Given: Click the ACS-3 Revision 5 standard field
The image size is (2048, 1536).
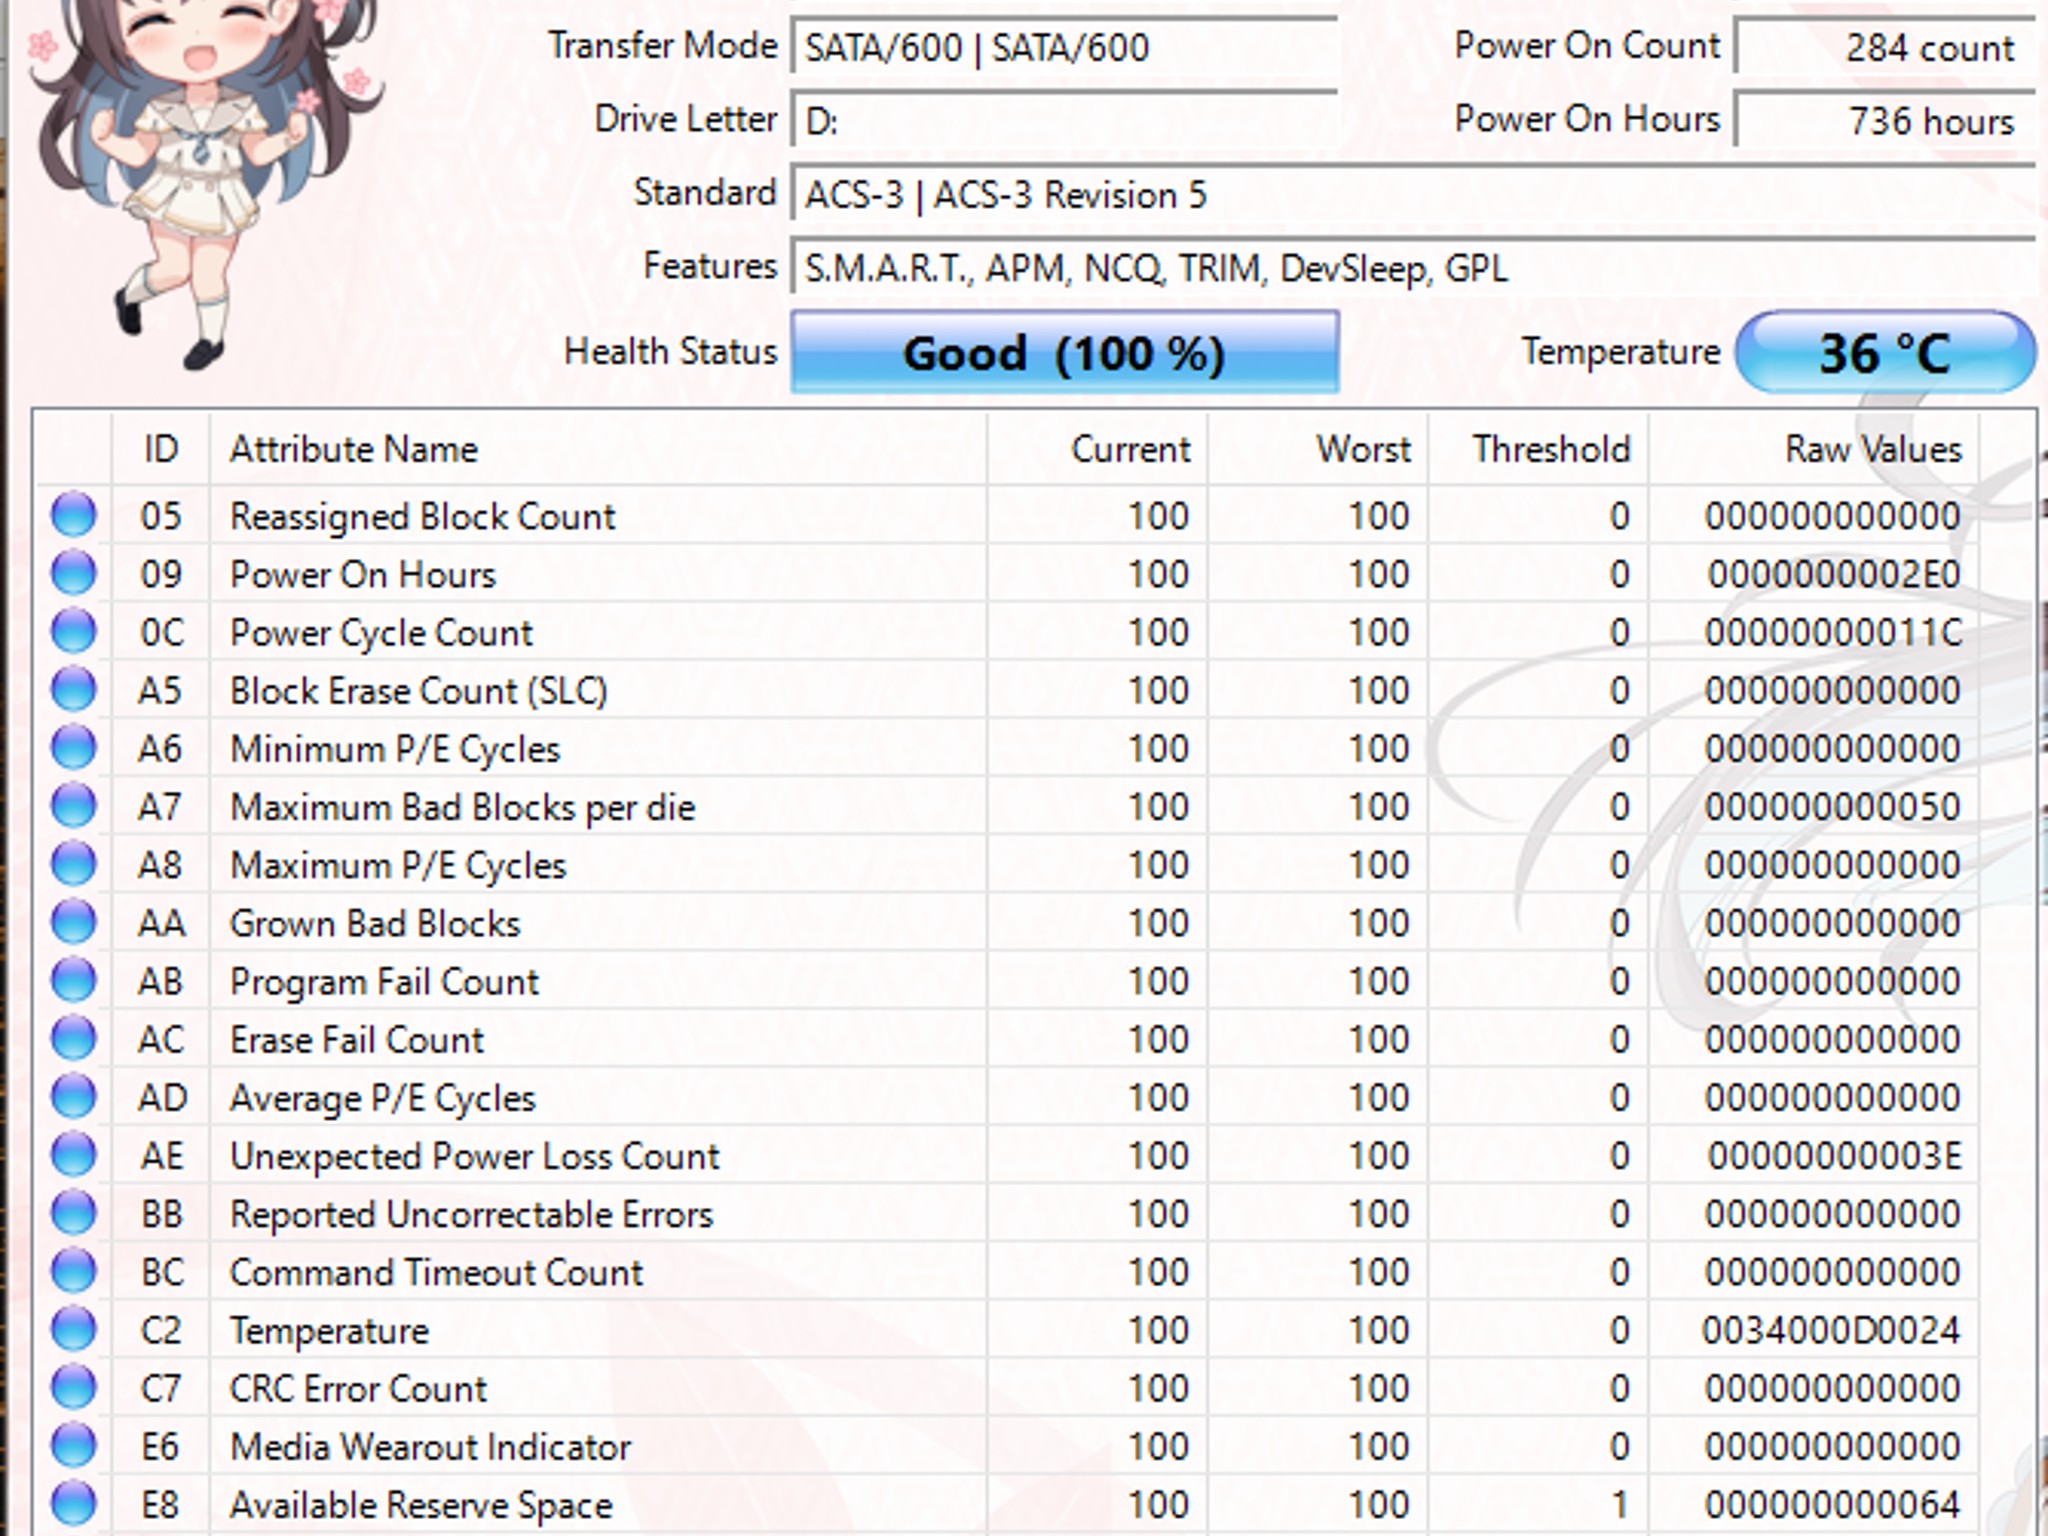Looking at the screenshot, I should (1414, 194).
